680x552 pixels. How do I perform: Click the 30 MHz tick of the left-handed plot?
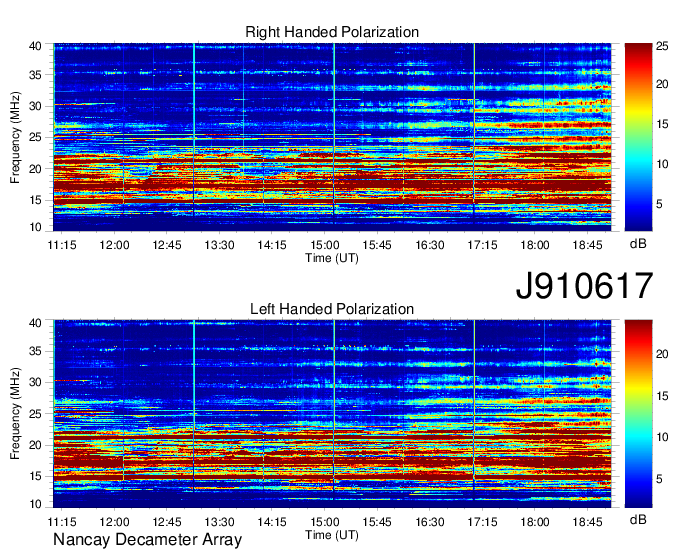(35, 382)
